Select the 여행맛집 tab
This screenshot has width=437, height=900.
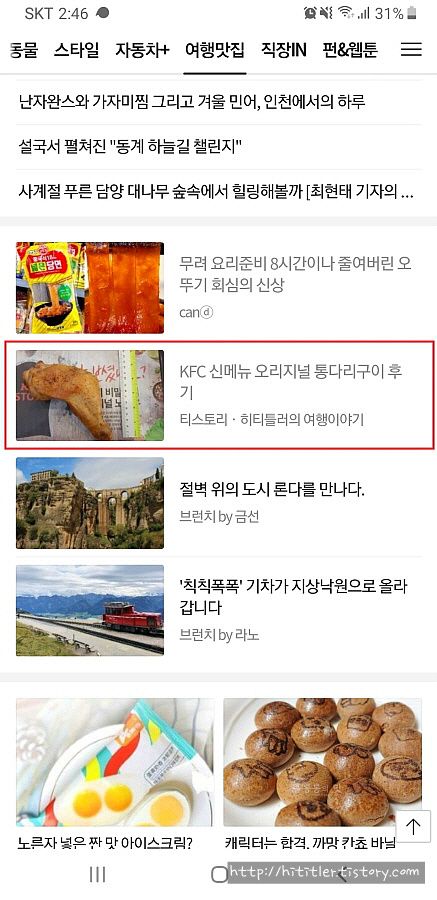pos(215,50)
